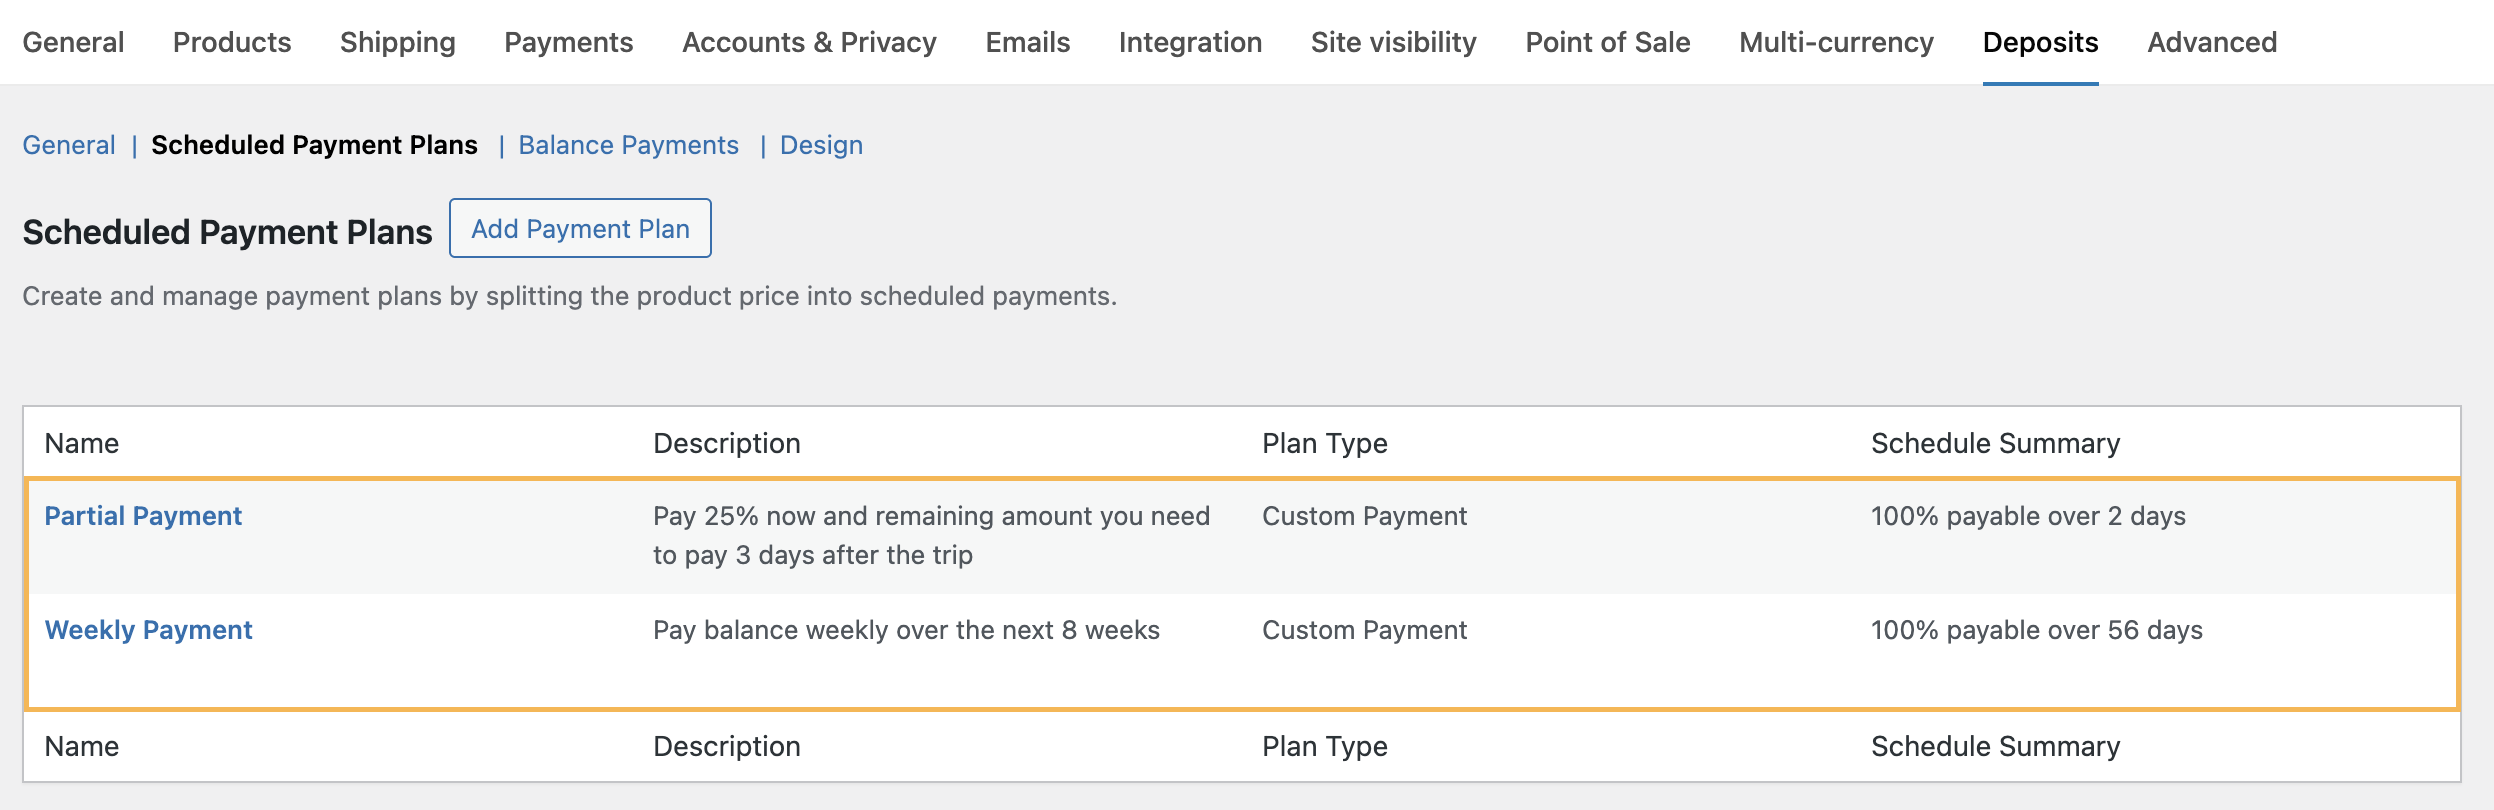
Task: Select the Deposits tab
Action: tap(2040, 42)
